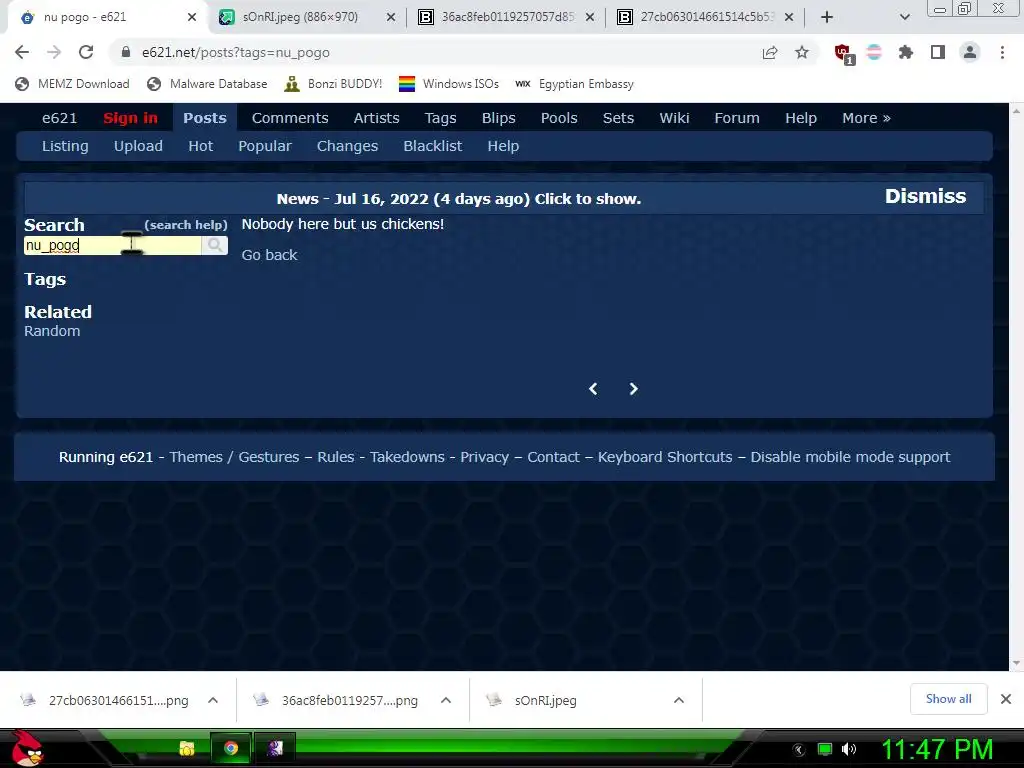
Task: Switch to Chrome in the taskbar
Action: point(231,748)
